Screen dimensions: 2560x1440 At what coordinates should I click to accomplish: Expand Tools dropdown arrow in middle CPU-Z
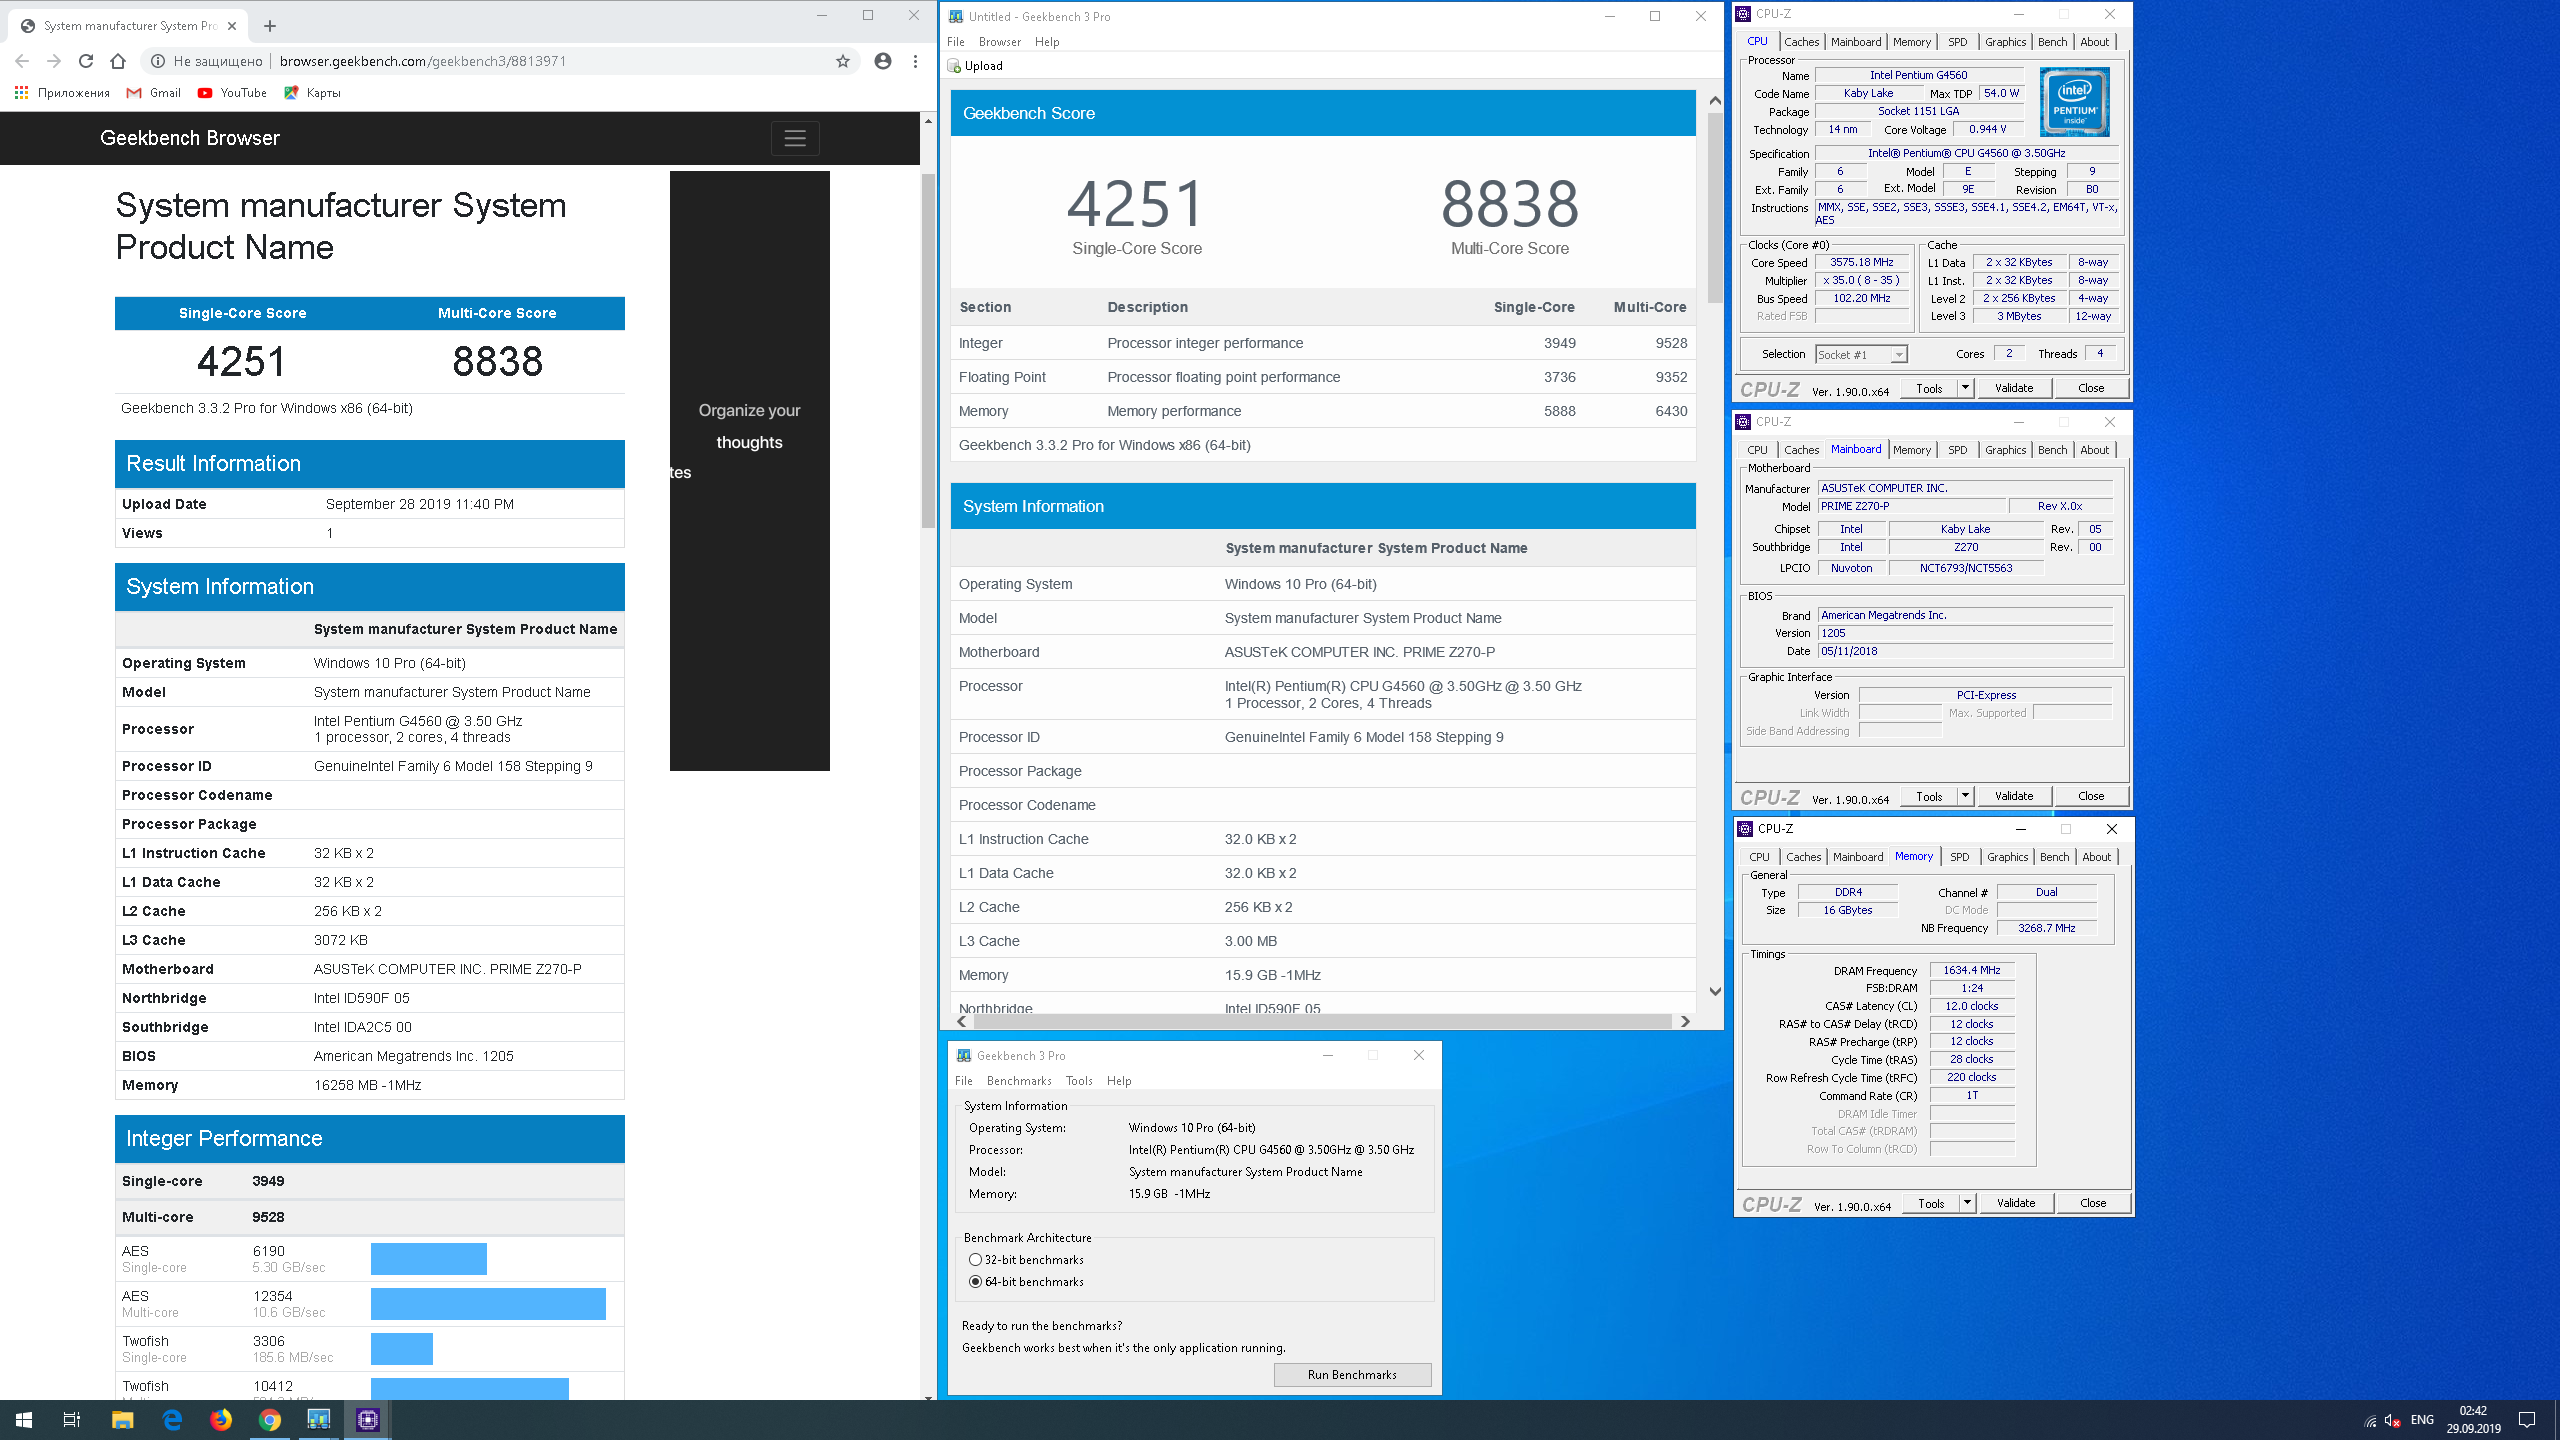[x=1965, y=796]
